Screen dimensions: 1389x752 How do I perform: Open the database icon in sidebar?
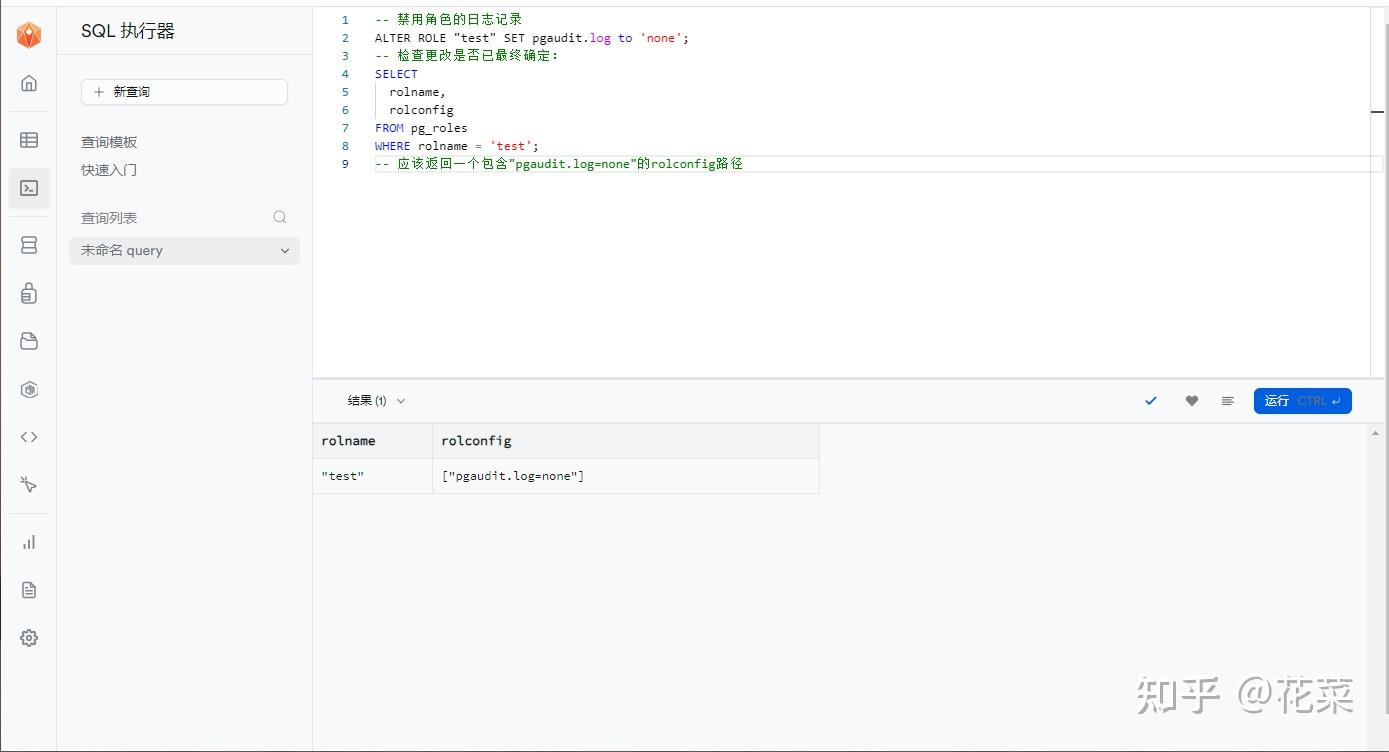[x=29, y=245]
